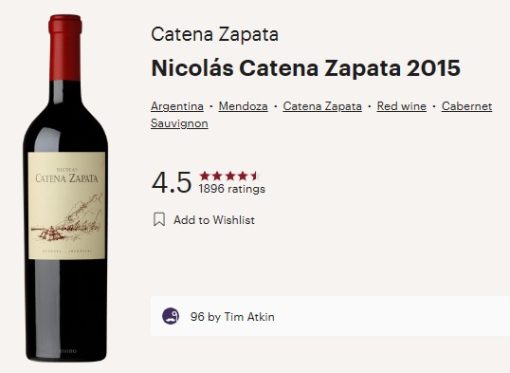Select the Red wine category link

[401, 106]
